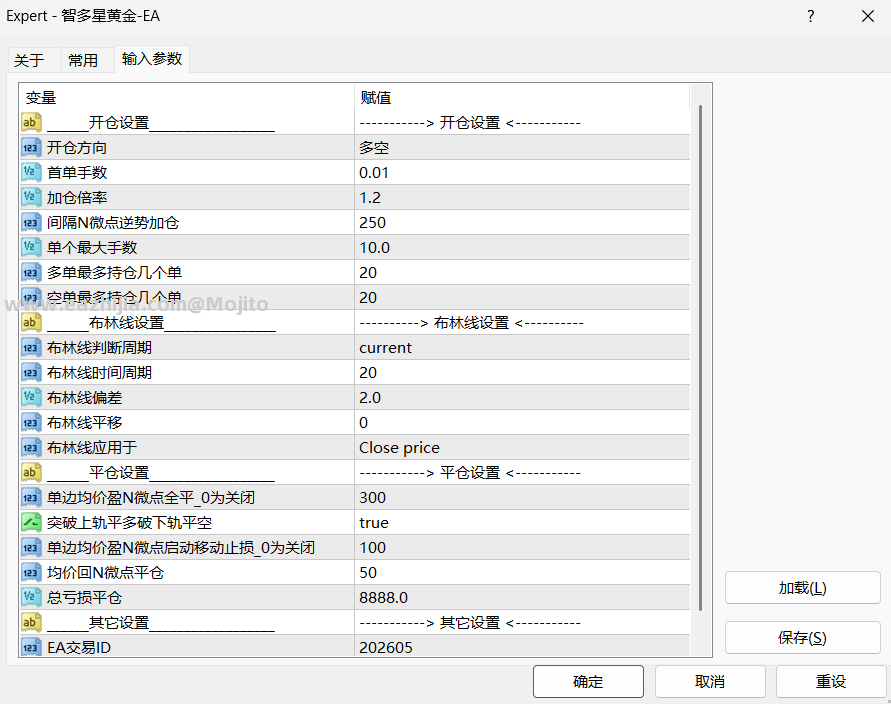The height and width of the screenshot is (704, 891).
Task: Click the string icon beside 开仓设置 row
Action: [x=31, y=123]
